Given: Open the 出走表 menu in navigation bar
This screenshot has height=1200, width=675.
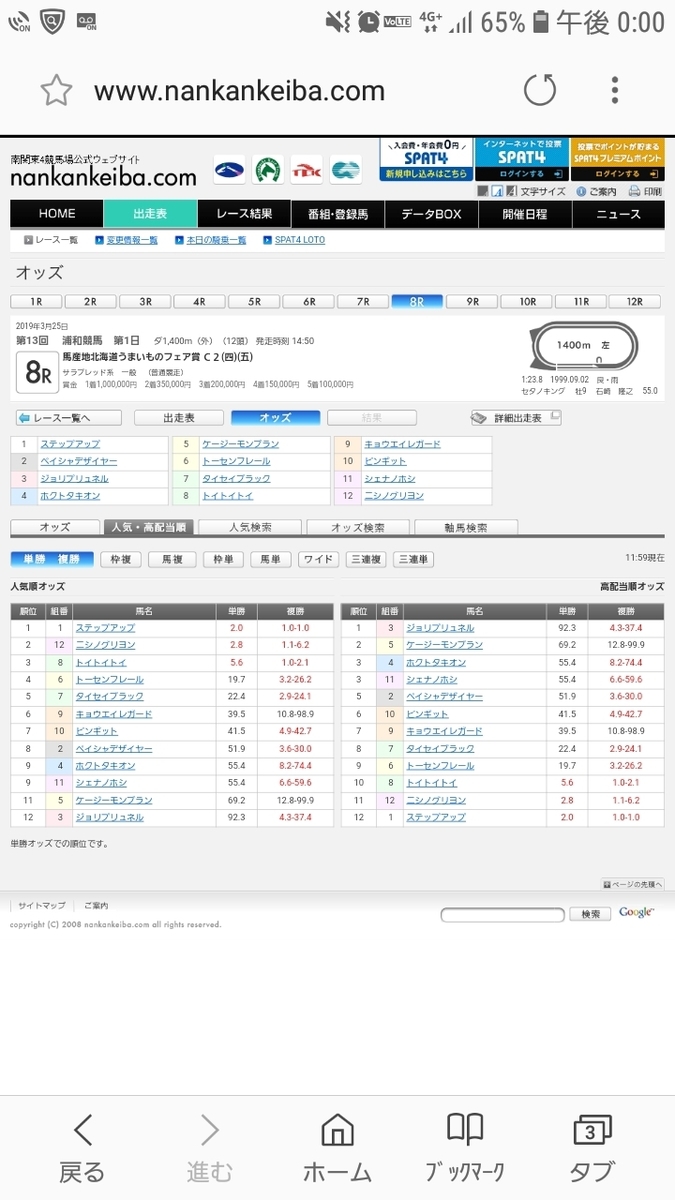Looking at the screenshot, I should 150,214.
